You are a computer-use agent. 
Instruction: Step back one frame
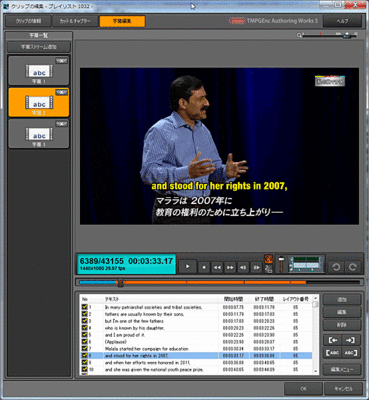[243, 267]
